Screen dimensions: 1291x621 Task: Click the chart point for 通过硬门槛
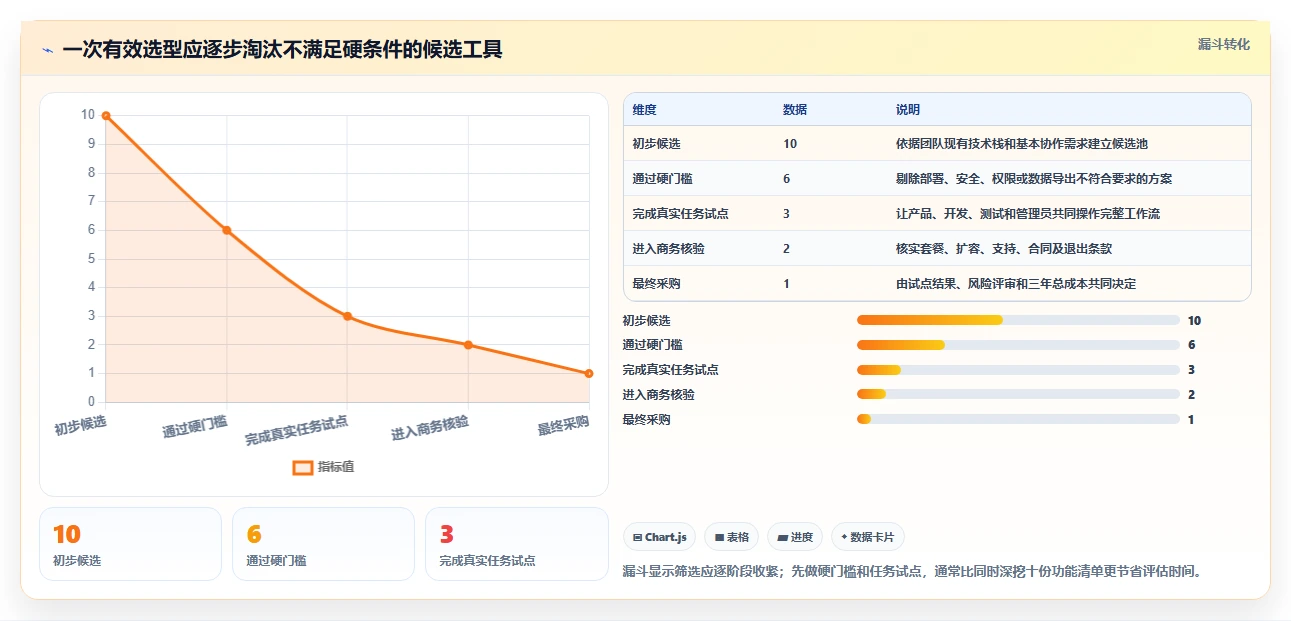[227, 230]
